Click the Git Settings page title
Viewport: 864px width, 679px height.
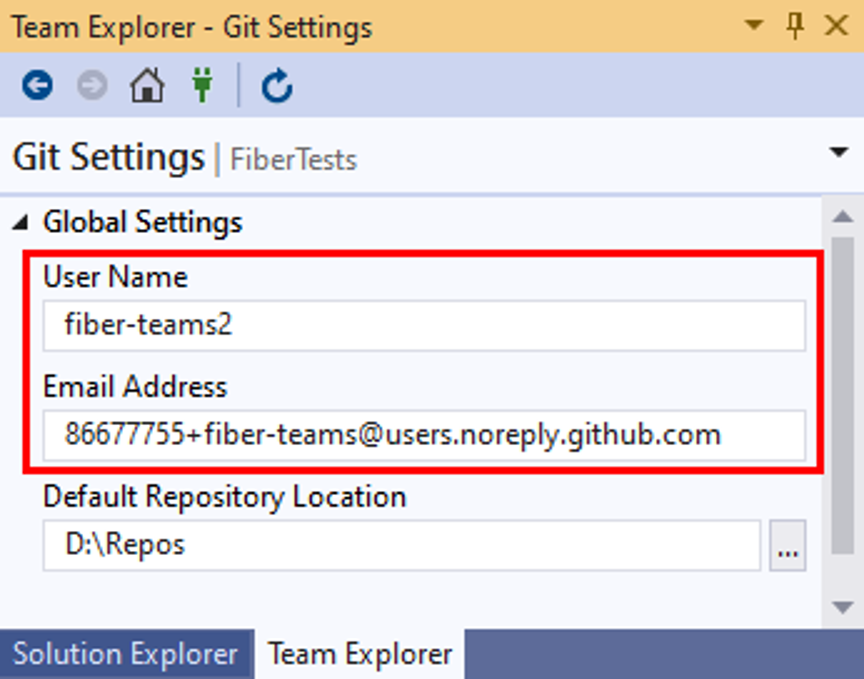point(108,158)
